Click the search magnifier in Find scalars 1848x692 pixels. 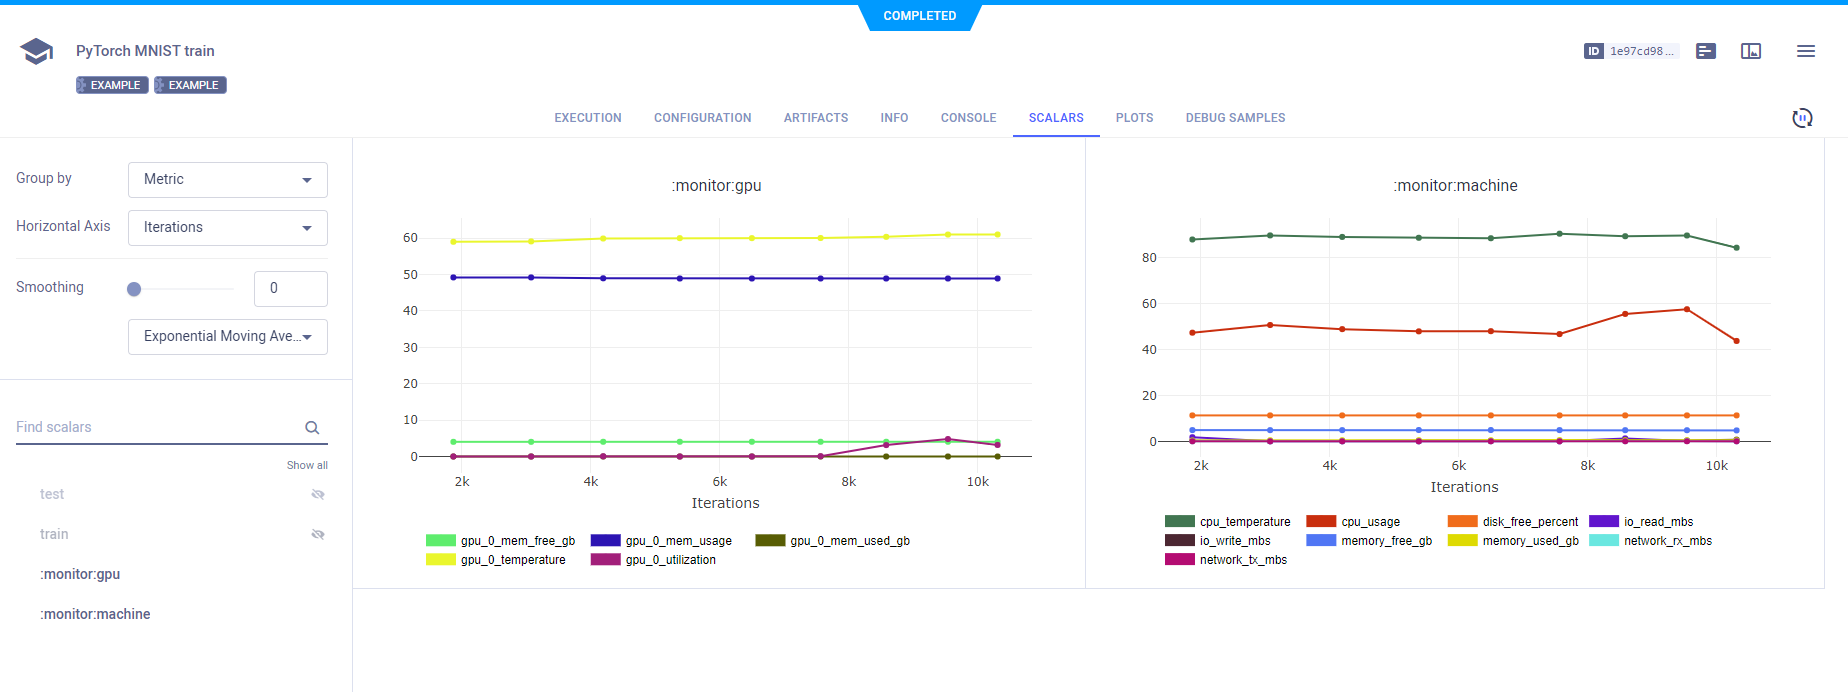coord(312,428)
